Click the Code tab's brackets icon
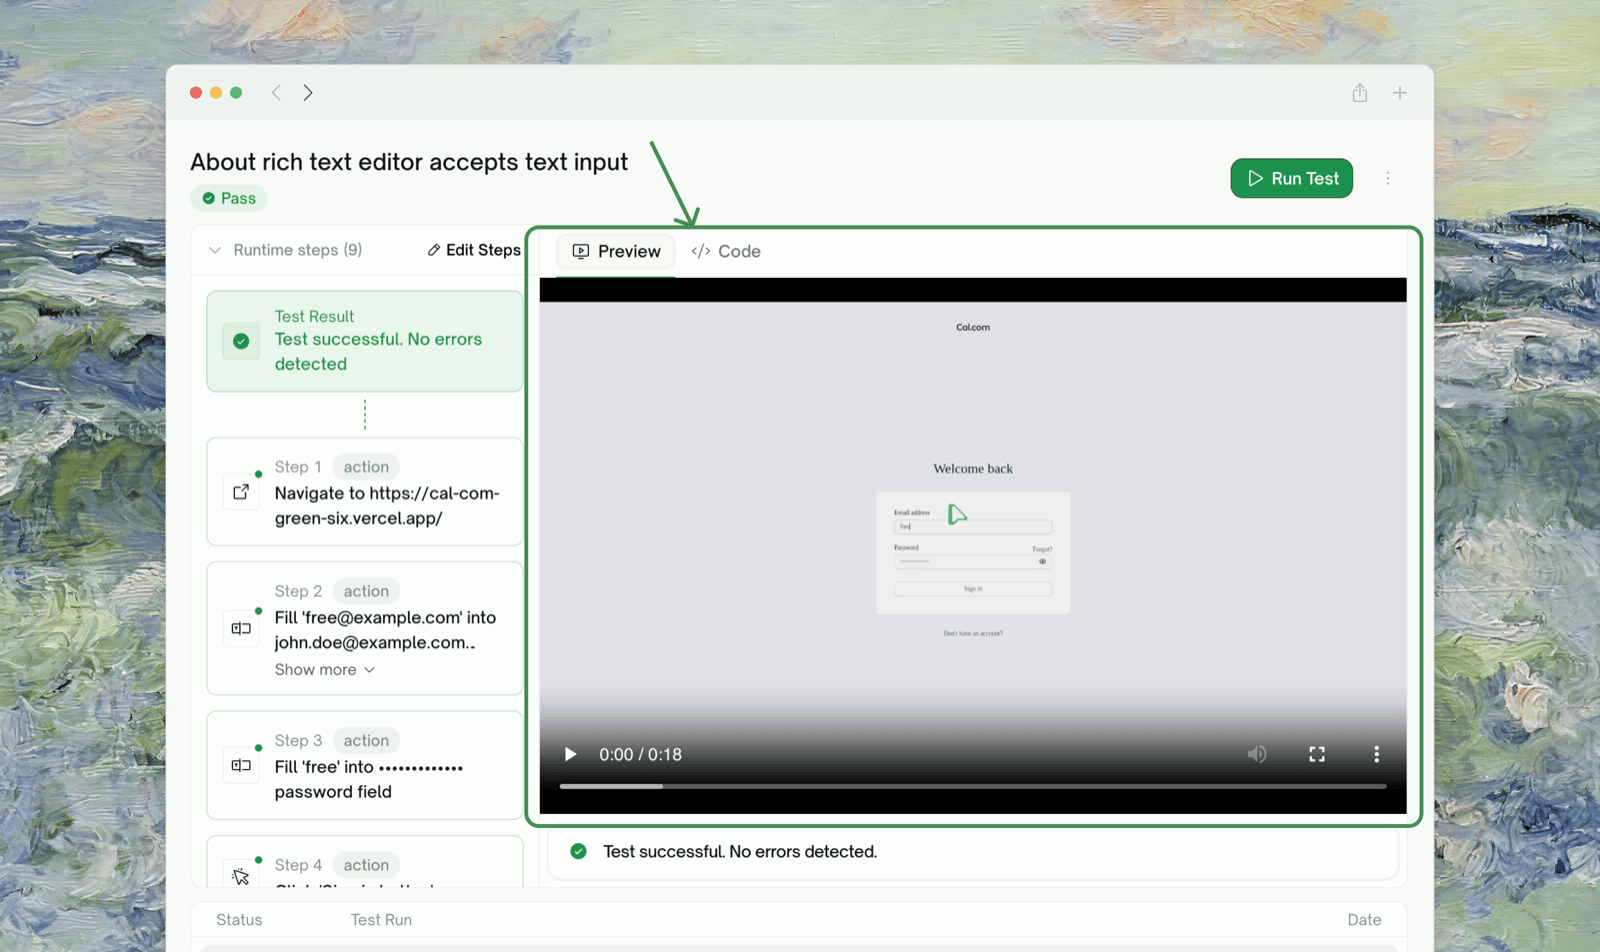The height and width of the screenshot is (952, 1600). point(701,251)
